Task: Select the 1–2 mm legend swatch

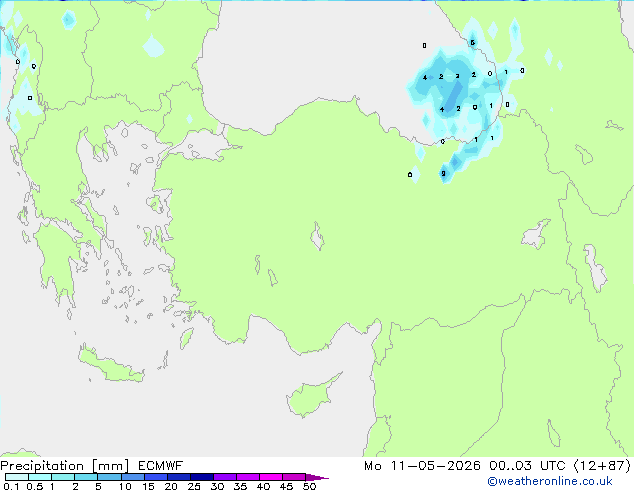Action: 63,477
